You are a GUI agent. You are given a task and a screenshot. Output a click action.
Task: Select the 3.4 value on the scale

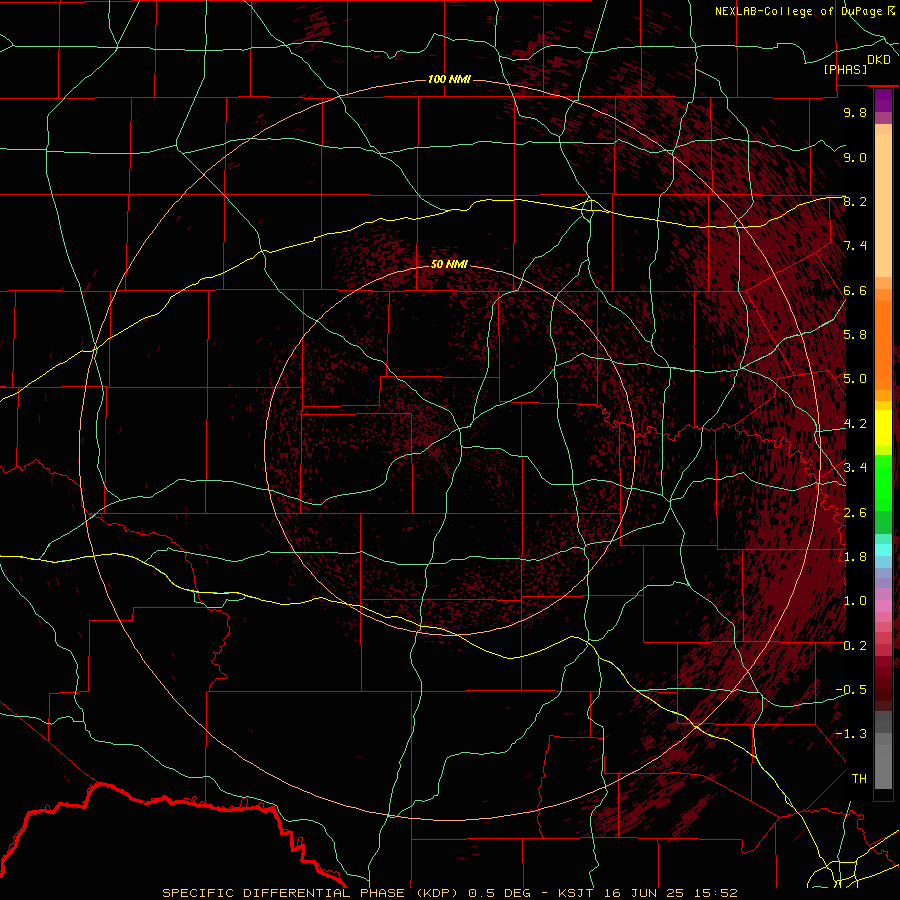[x=855, y=468]
